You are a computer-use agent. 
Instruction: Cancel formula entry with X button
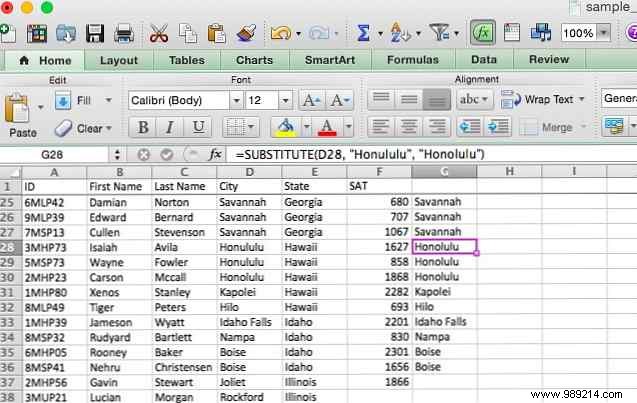(x=143, y=154)
